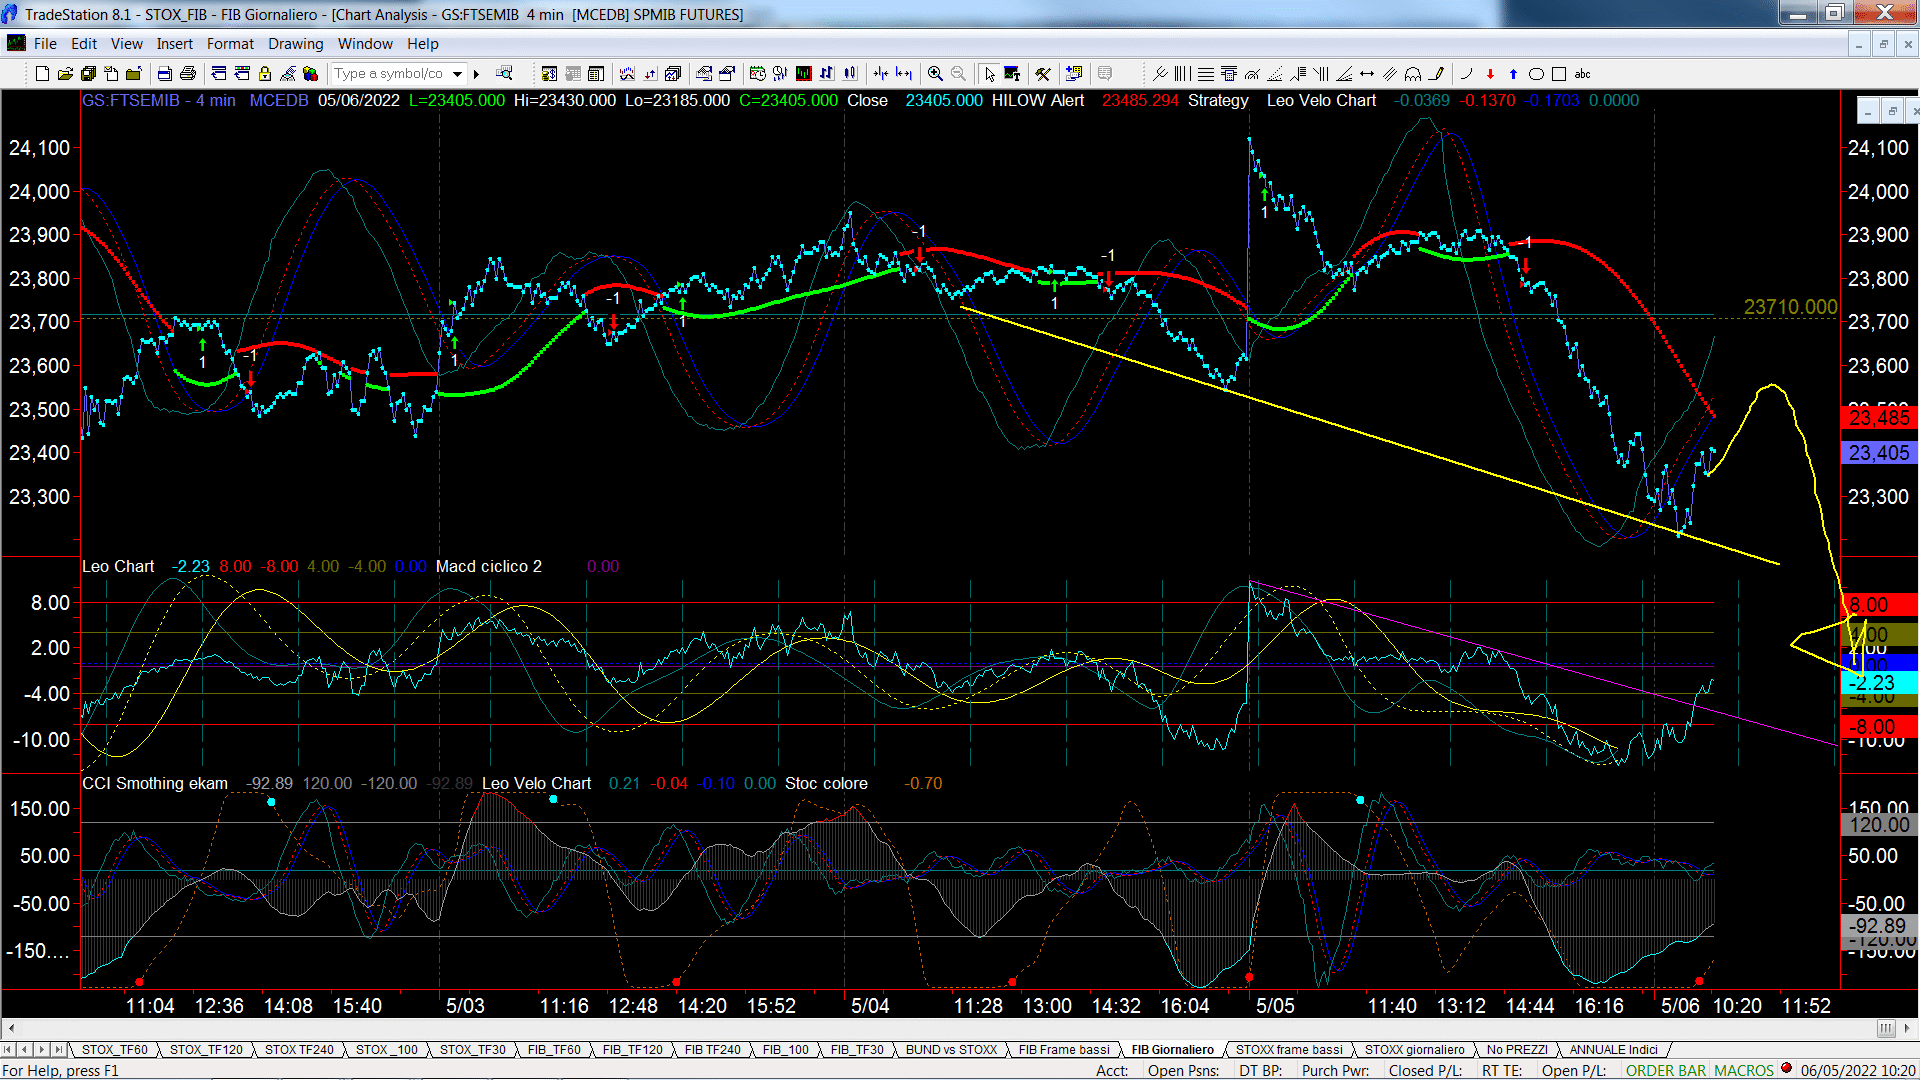Image resolution: width=1920 pixels, height=1080 pixels.
Task: Open a file with the folder icon
Action: tap(65, 73)
